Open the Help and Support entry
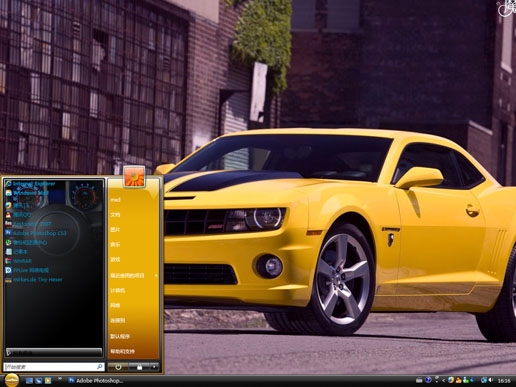Image resolution: width=516 pixels, height=387 pixels. [122, 351]
